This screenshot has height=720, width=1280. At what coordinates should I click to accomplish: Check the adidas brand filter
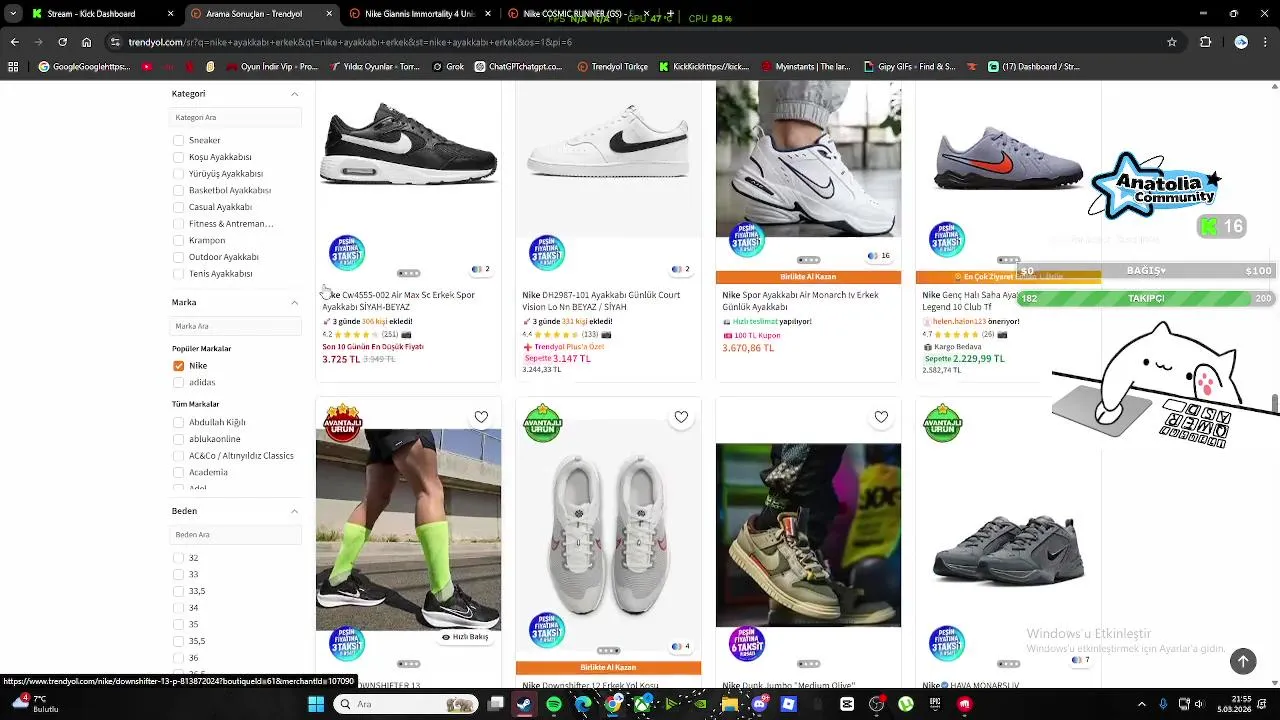click(x=179, y=382)
